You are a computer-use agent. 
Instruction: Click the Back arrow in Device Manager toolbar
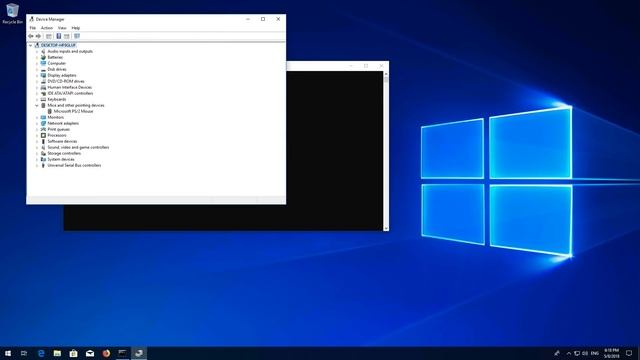click(x=31, y=36)
